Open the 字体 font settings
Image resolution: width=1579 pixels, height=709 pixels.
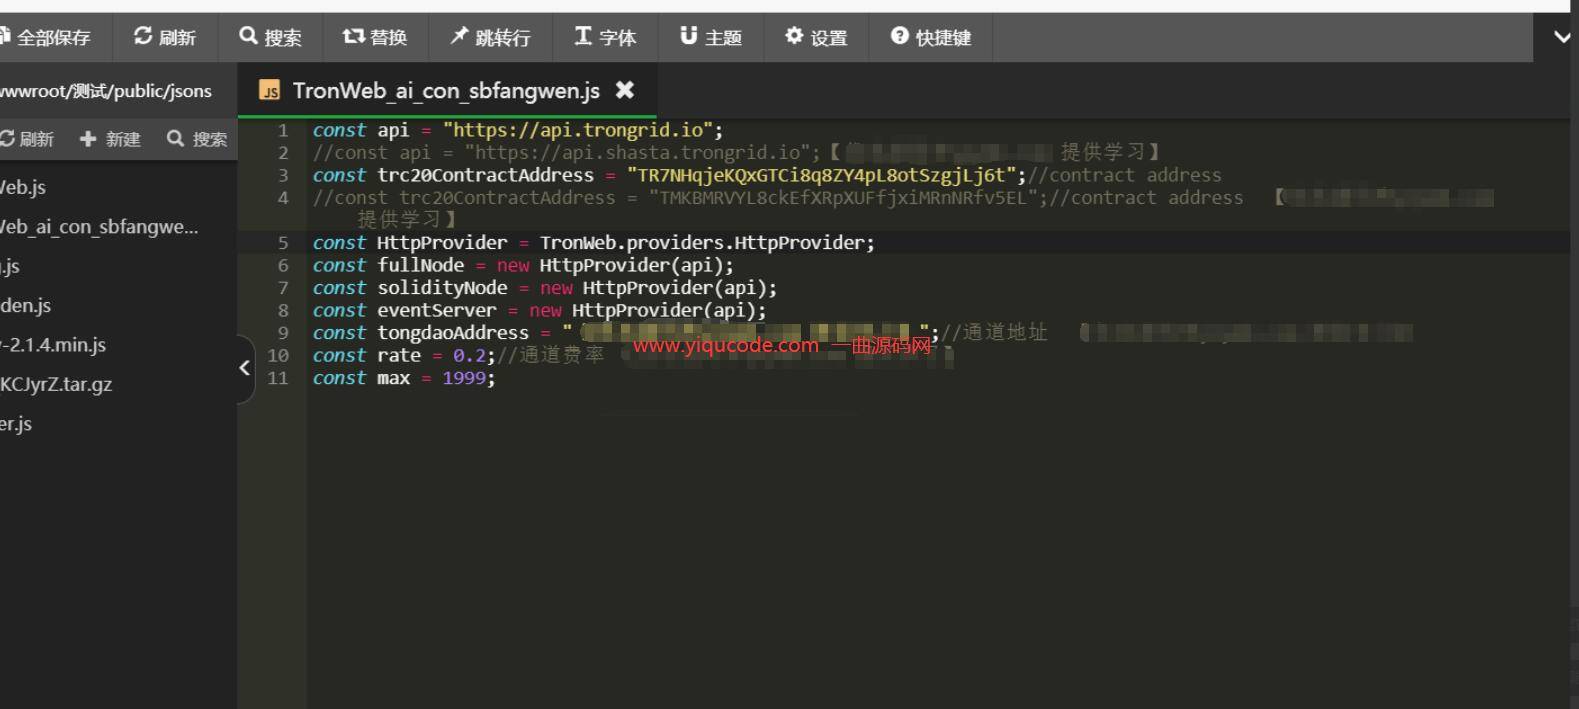[604, 37]
